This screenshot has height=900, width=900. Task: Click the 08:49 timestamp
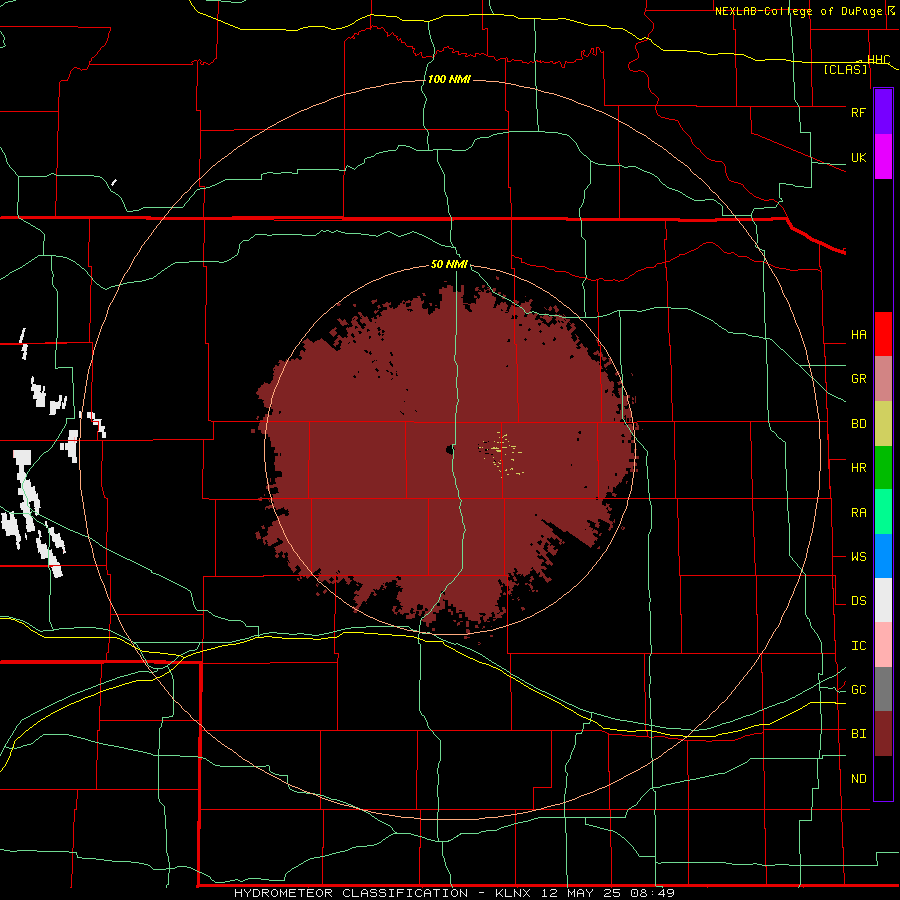click(x=652, y=893)
